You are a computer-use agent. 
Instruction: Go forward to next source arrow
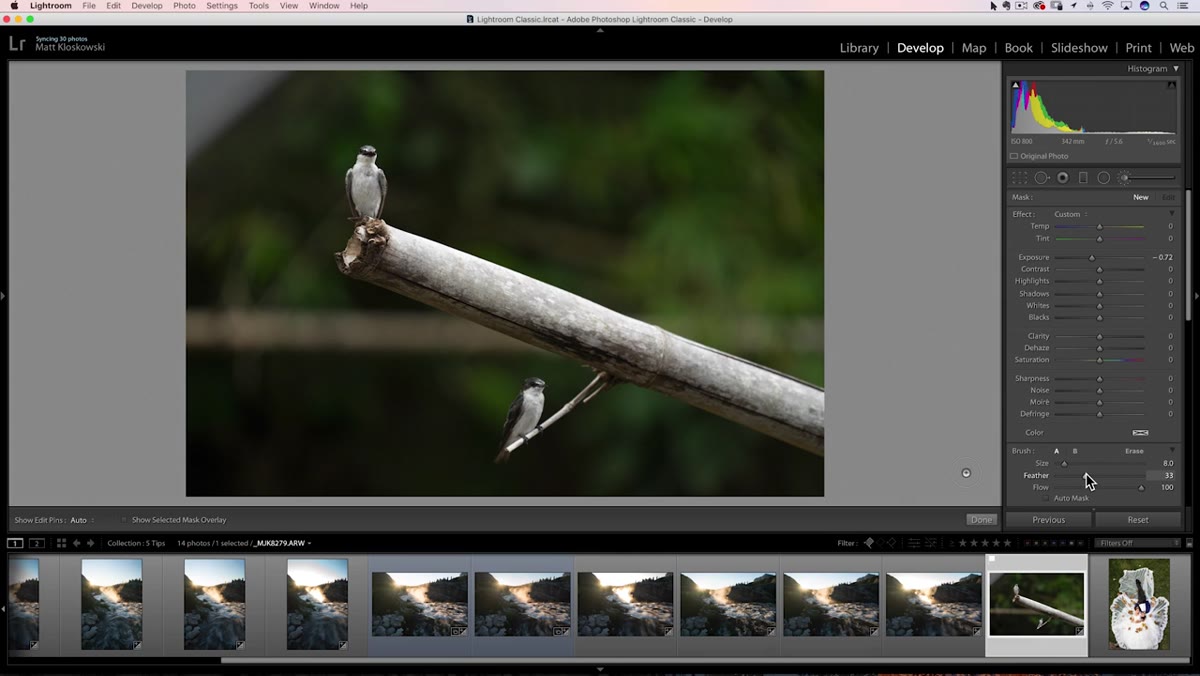90,543
